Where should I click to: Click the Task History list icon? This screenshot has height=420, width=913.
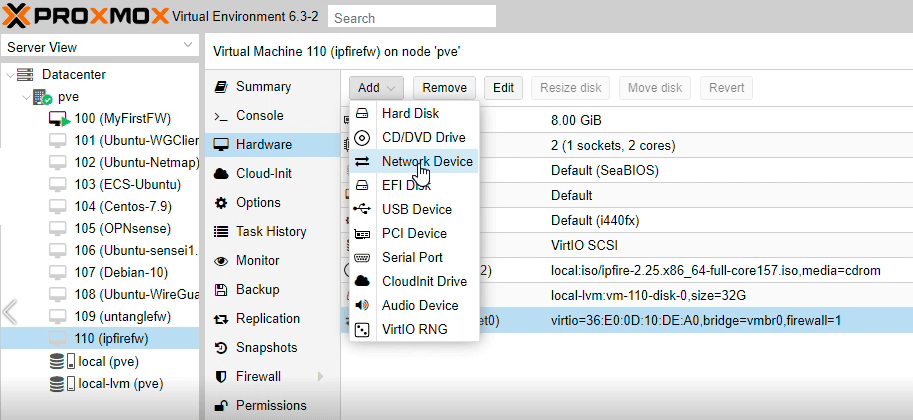[x=221, y=232]
